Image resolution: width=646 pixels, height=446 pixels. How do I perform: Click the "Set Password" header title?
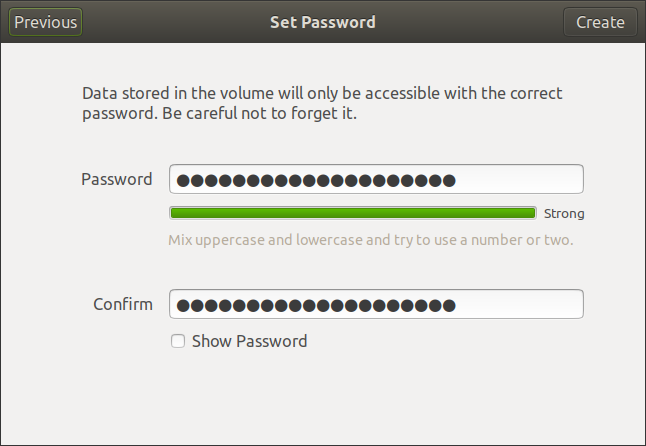322,22
